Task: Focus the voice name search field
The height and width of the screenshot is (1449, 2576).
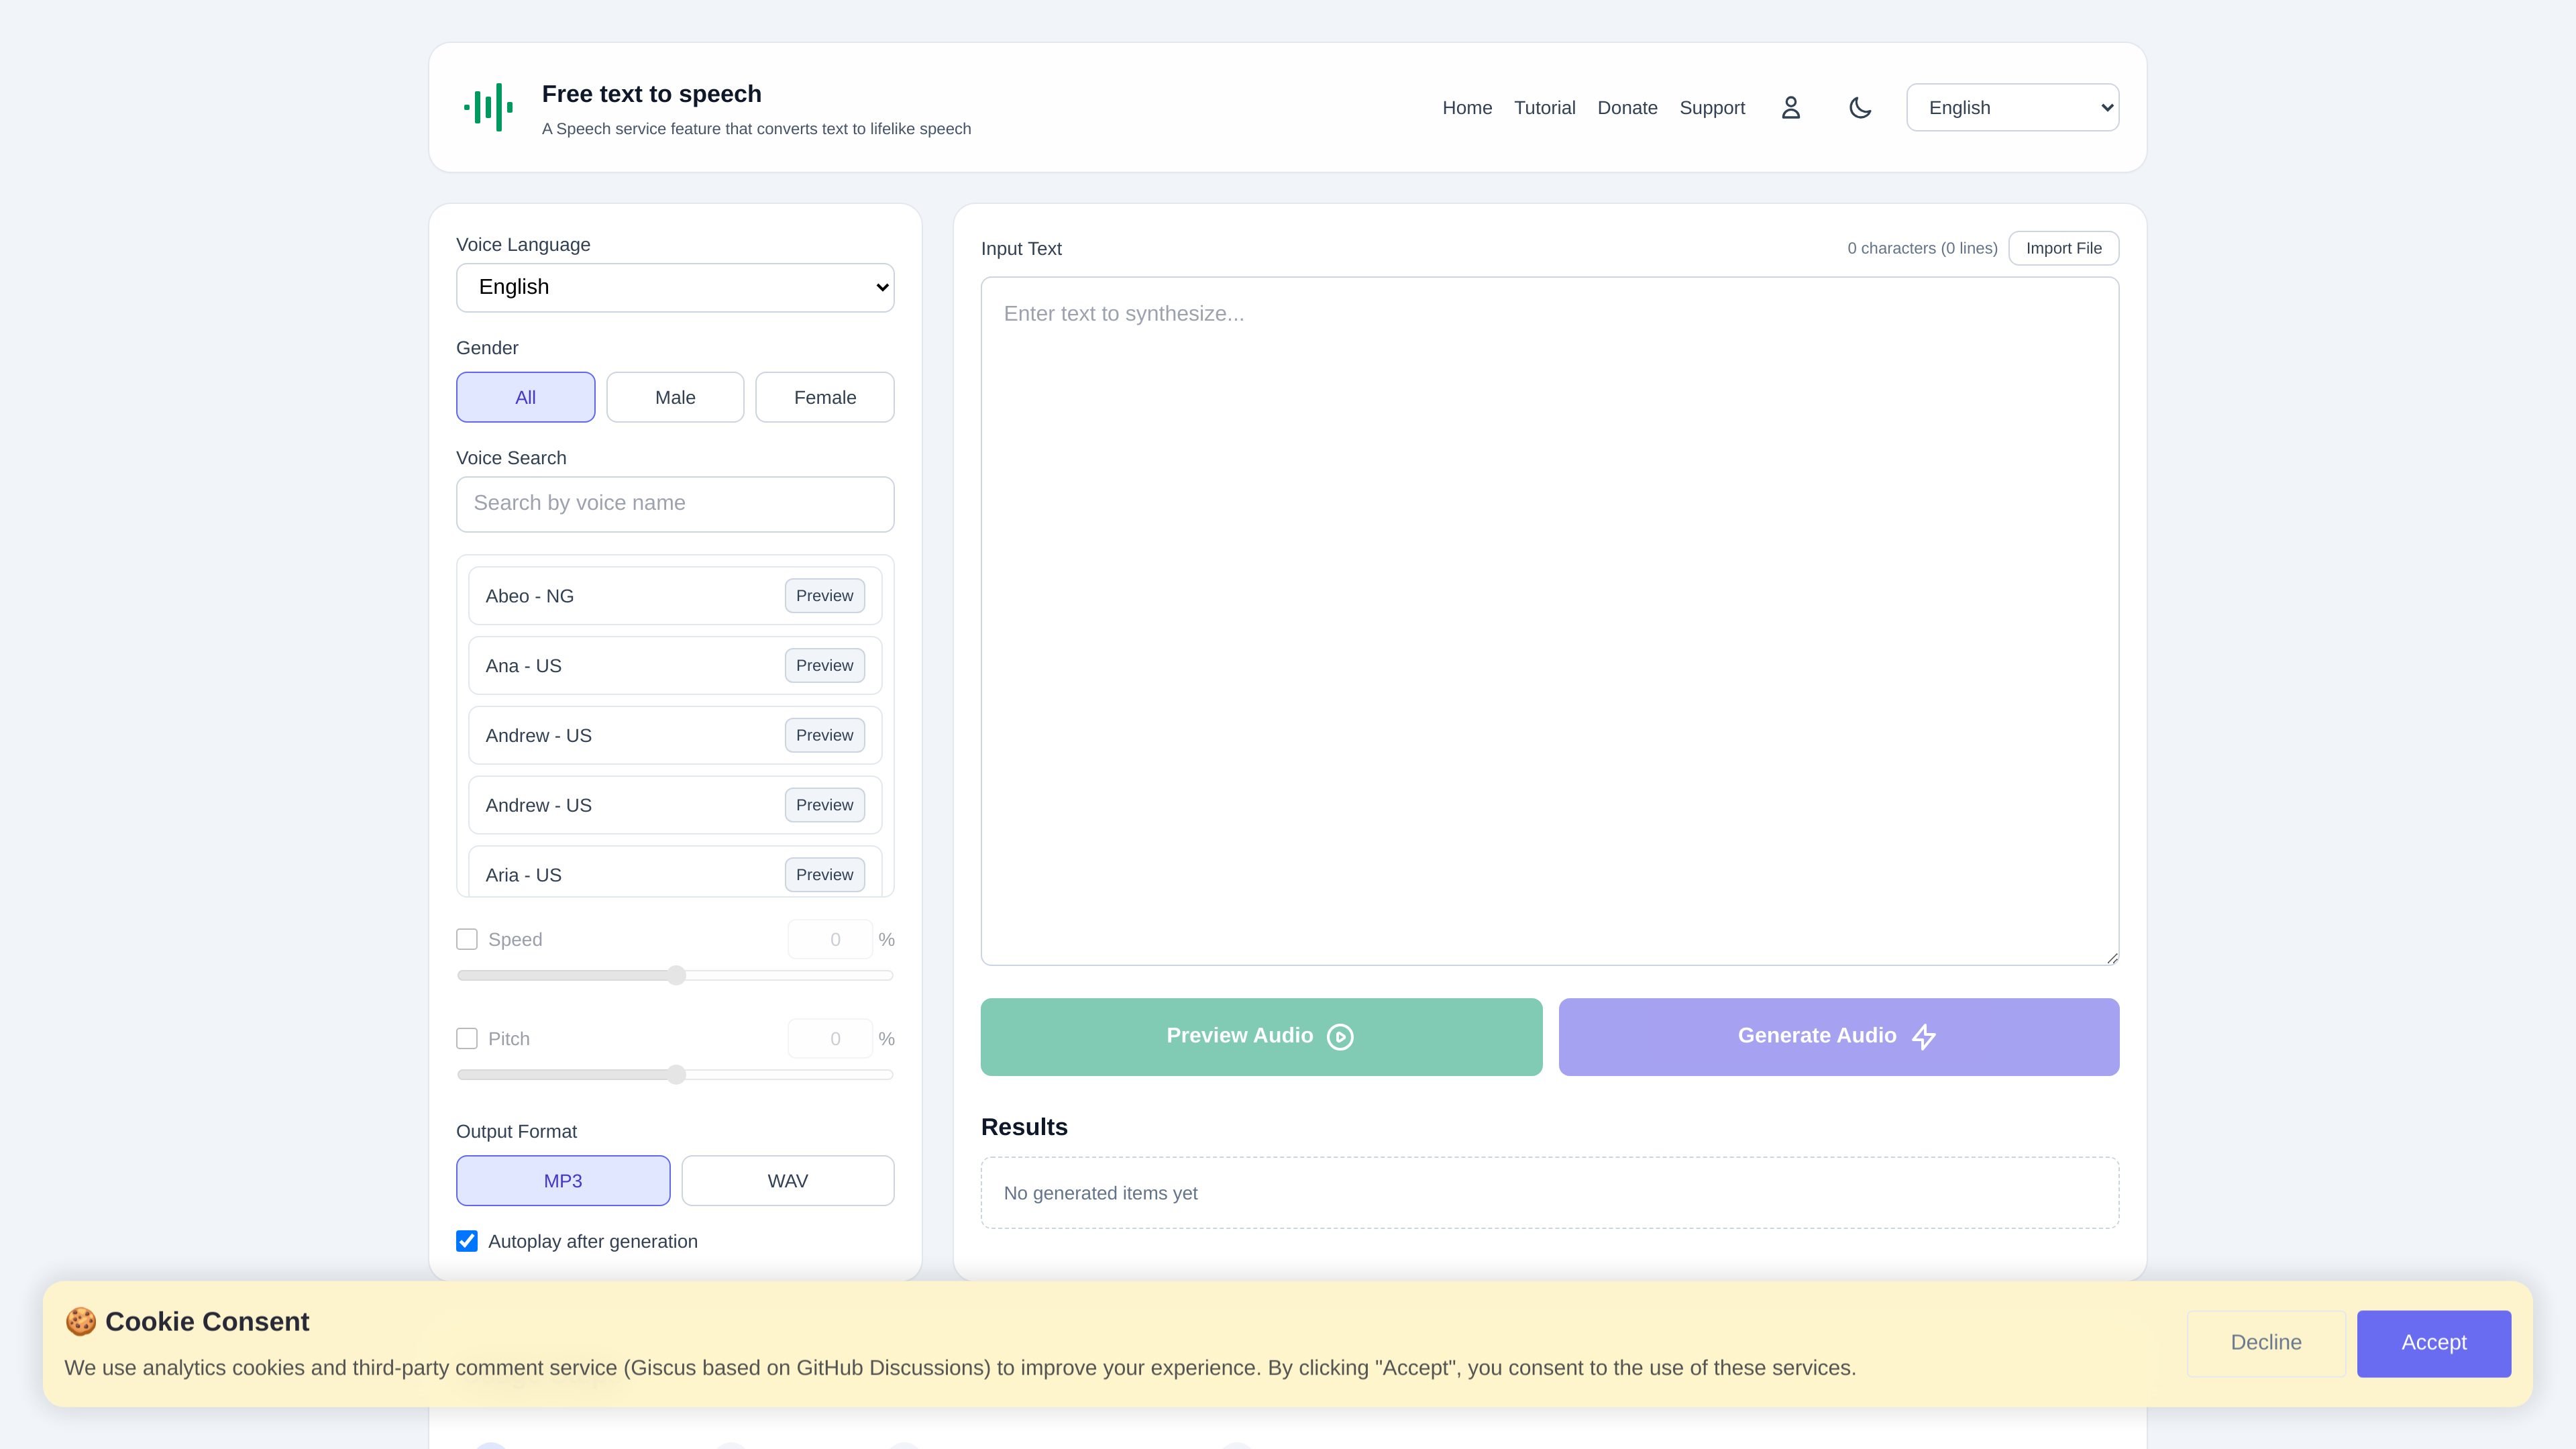Action: tap(675, 503)
